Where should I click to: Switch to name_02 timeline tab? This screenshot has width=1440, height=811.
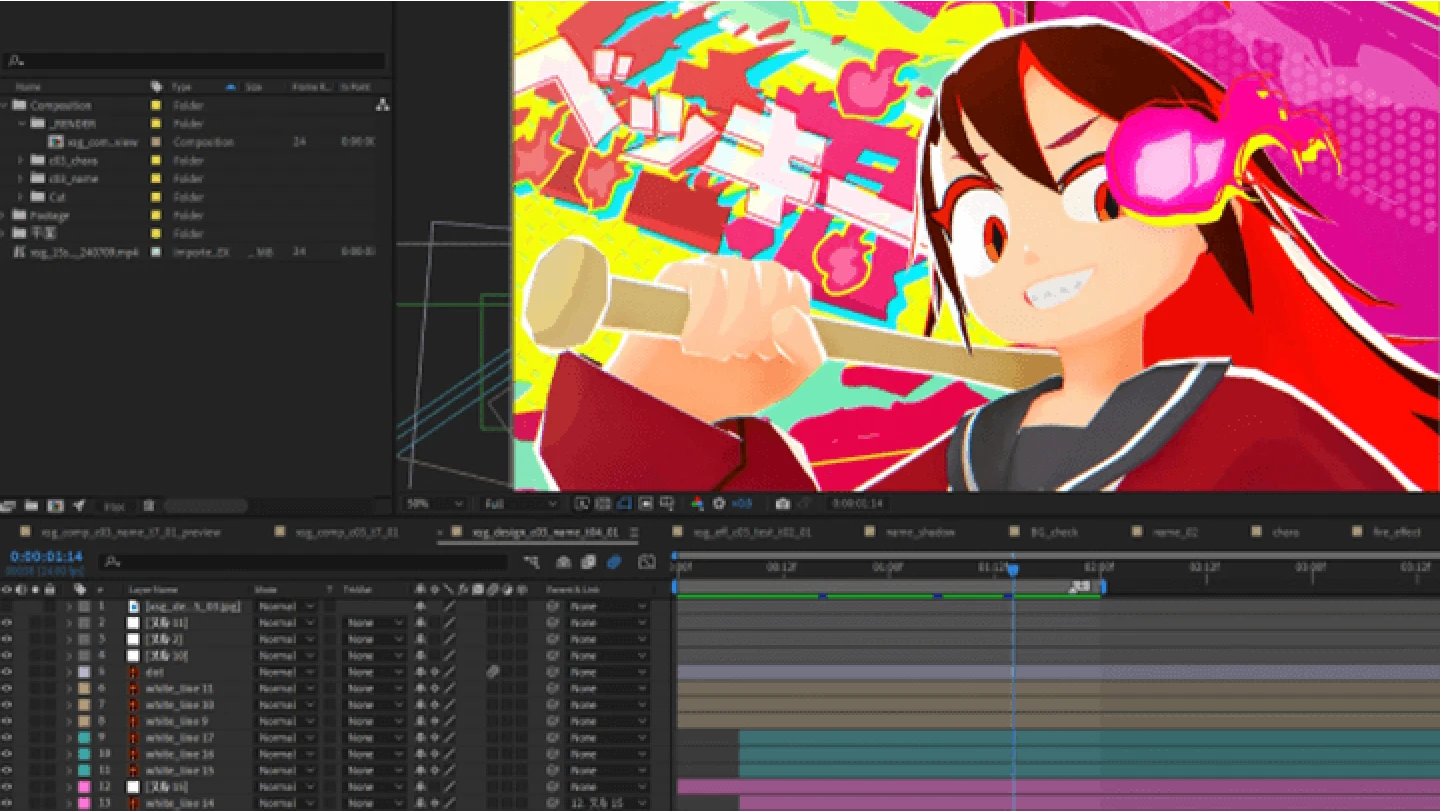pyautogui.click(x=1175, y=532)
